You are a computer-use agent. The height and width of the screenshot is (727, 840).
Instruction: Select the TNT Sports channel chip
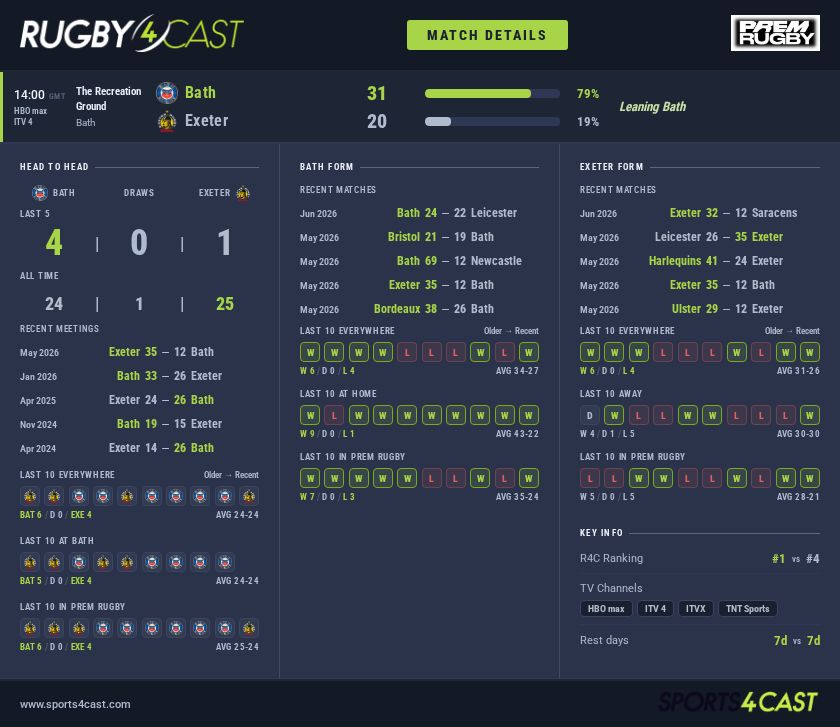(747, 609)
